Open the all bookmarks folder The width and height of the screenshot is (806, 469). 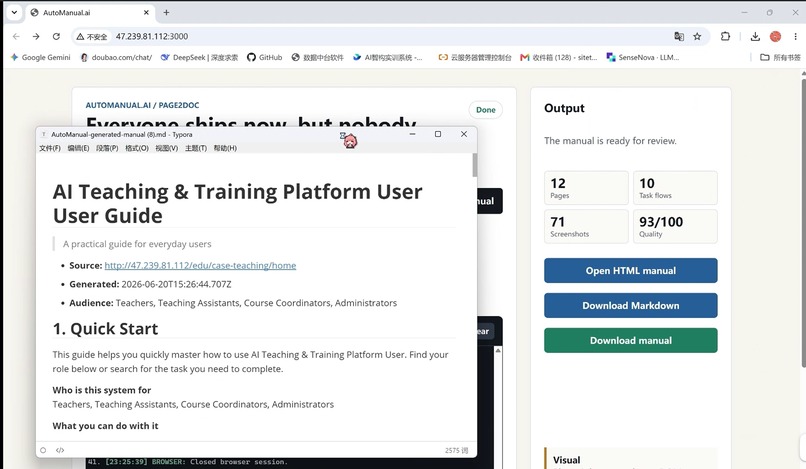(780, 58)
